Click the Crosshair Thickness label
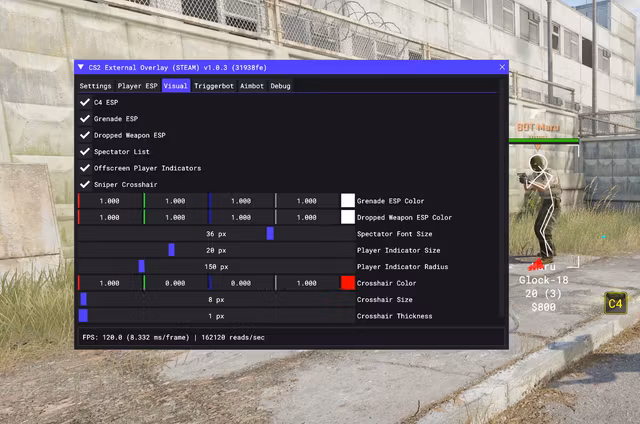The width and height of the screenshot is (640, 424). [394, 316]
